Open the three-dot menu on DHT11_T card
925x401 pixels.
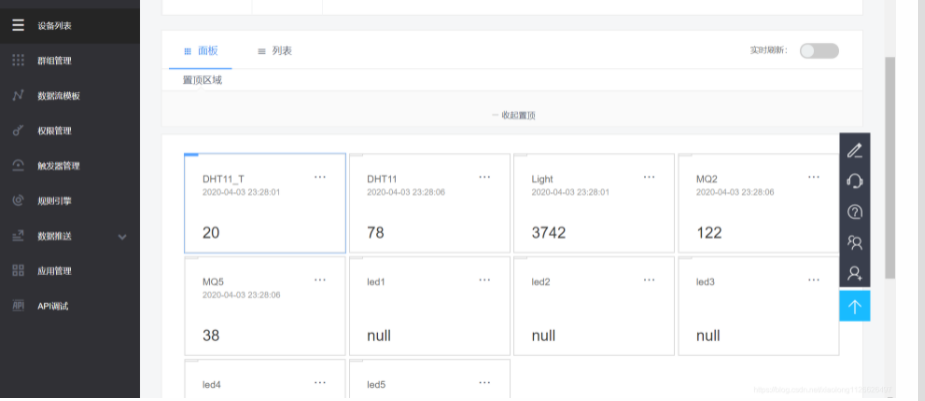320,177
